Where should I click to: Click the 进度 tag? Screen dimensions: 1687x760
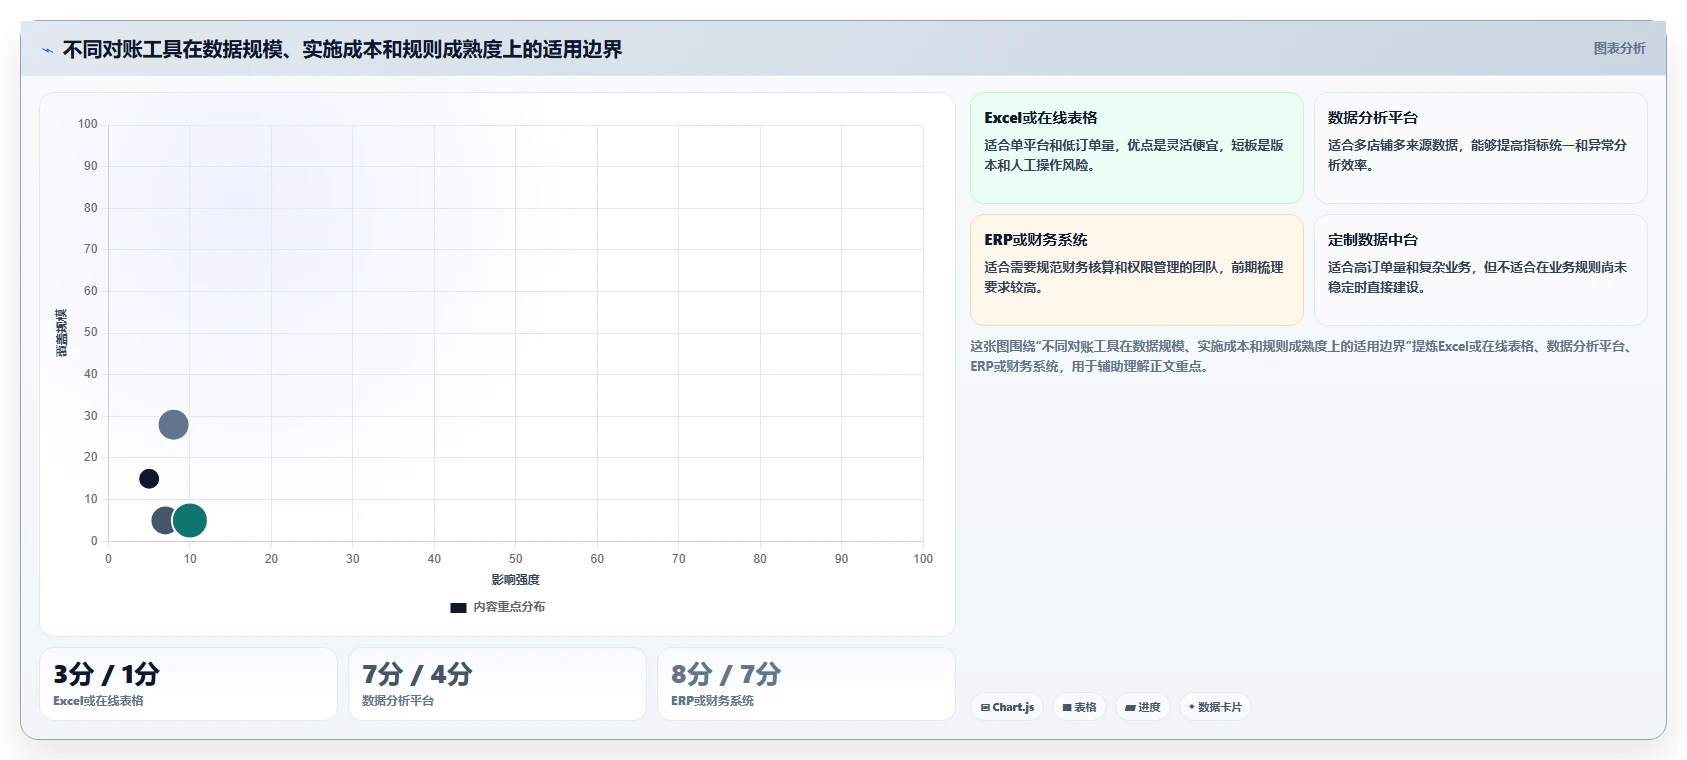1142,707
